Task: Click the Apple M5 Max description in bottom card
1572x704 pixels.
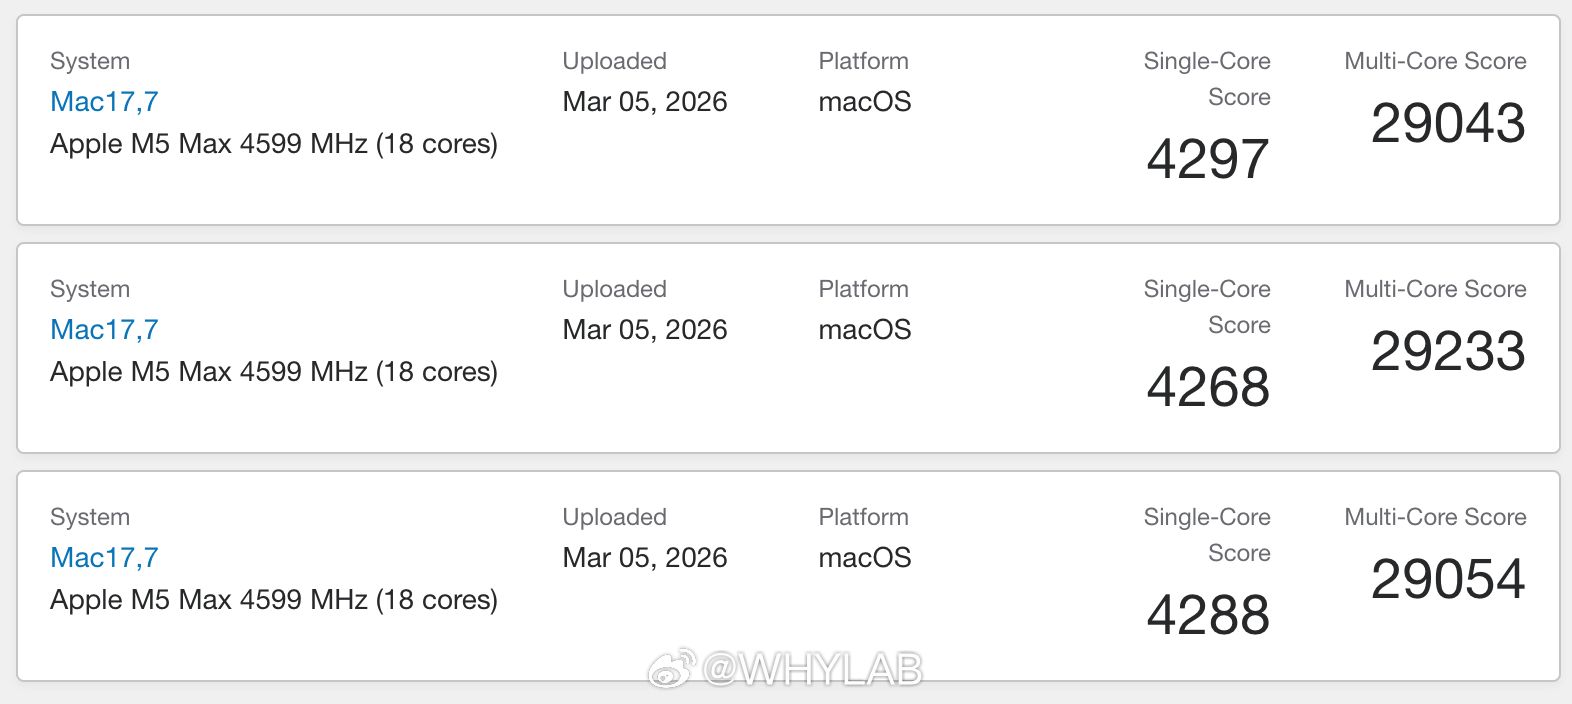Action: click(274, 600)
